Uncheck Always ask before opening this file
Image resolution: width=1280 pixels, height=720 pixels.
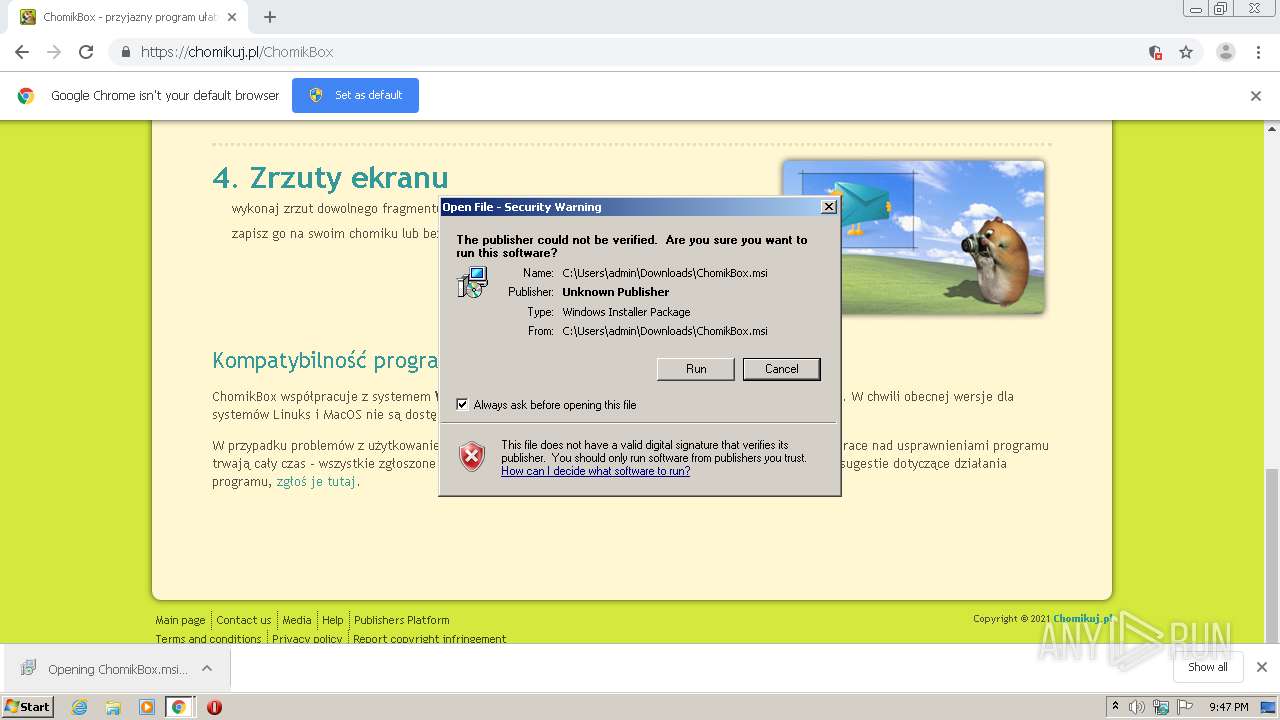[x=462, y=404]
